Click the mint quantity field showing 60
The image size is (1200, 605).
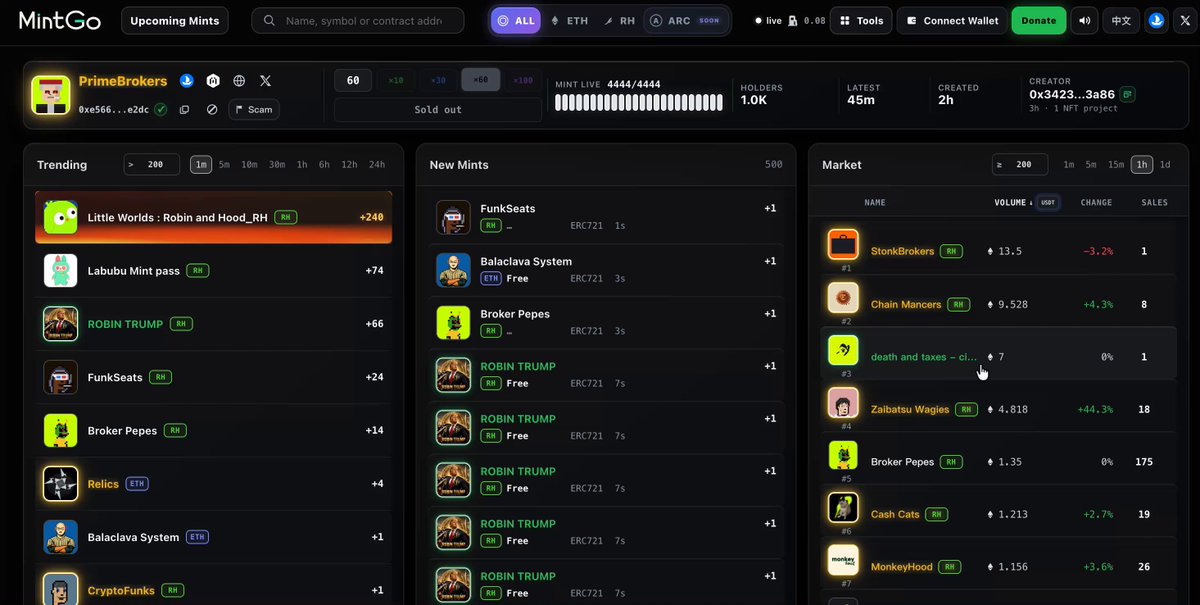pyautogui.click(x=353, y=80)
